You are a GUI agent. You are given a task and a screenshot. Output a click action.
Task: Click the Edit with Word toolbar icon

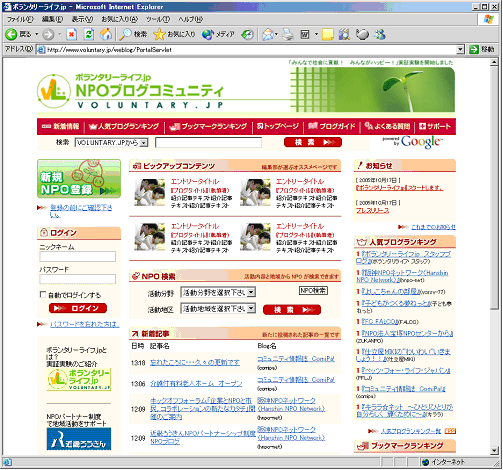[305, 34]
